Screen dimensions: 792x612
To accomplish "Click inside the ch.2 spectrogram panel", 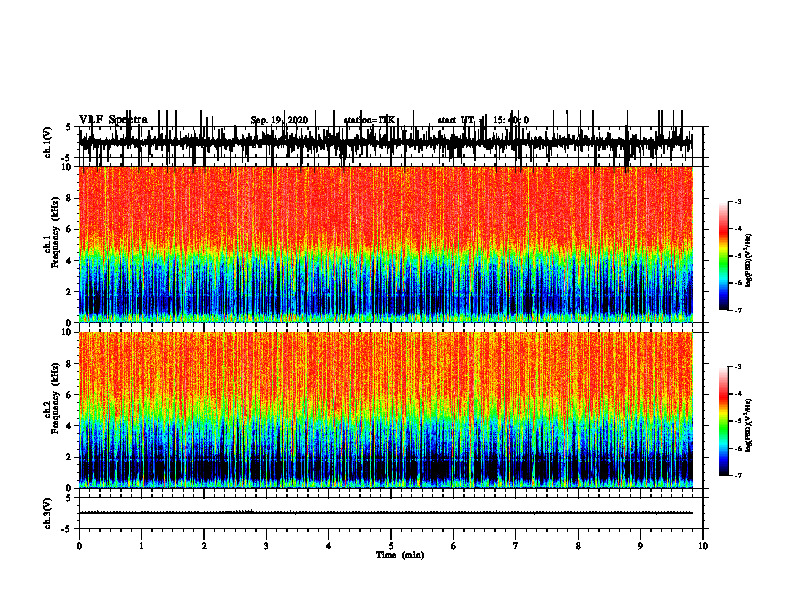I will (385, 410).
